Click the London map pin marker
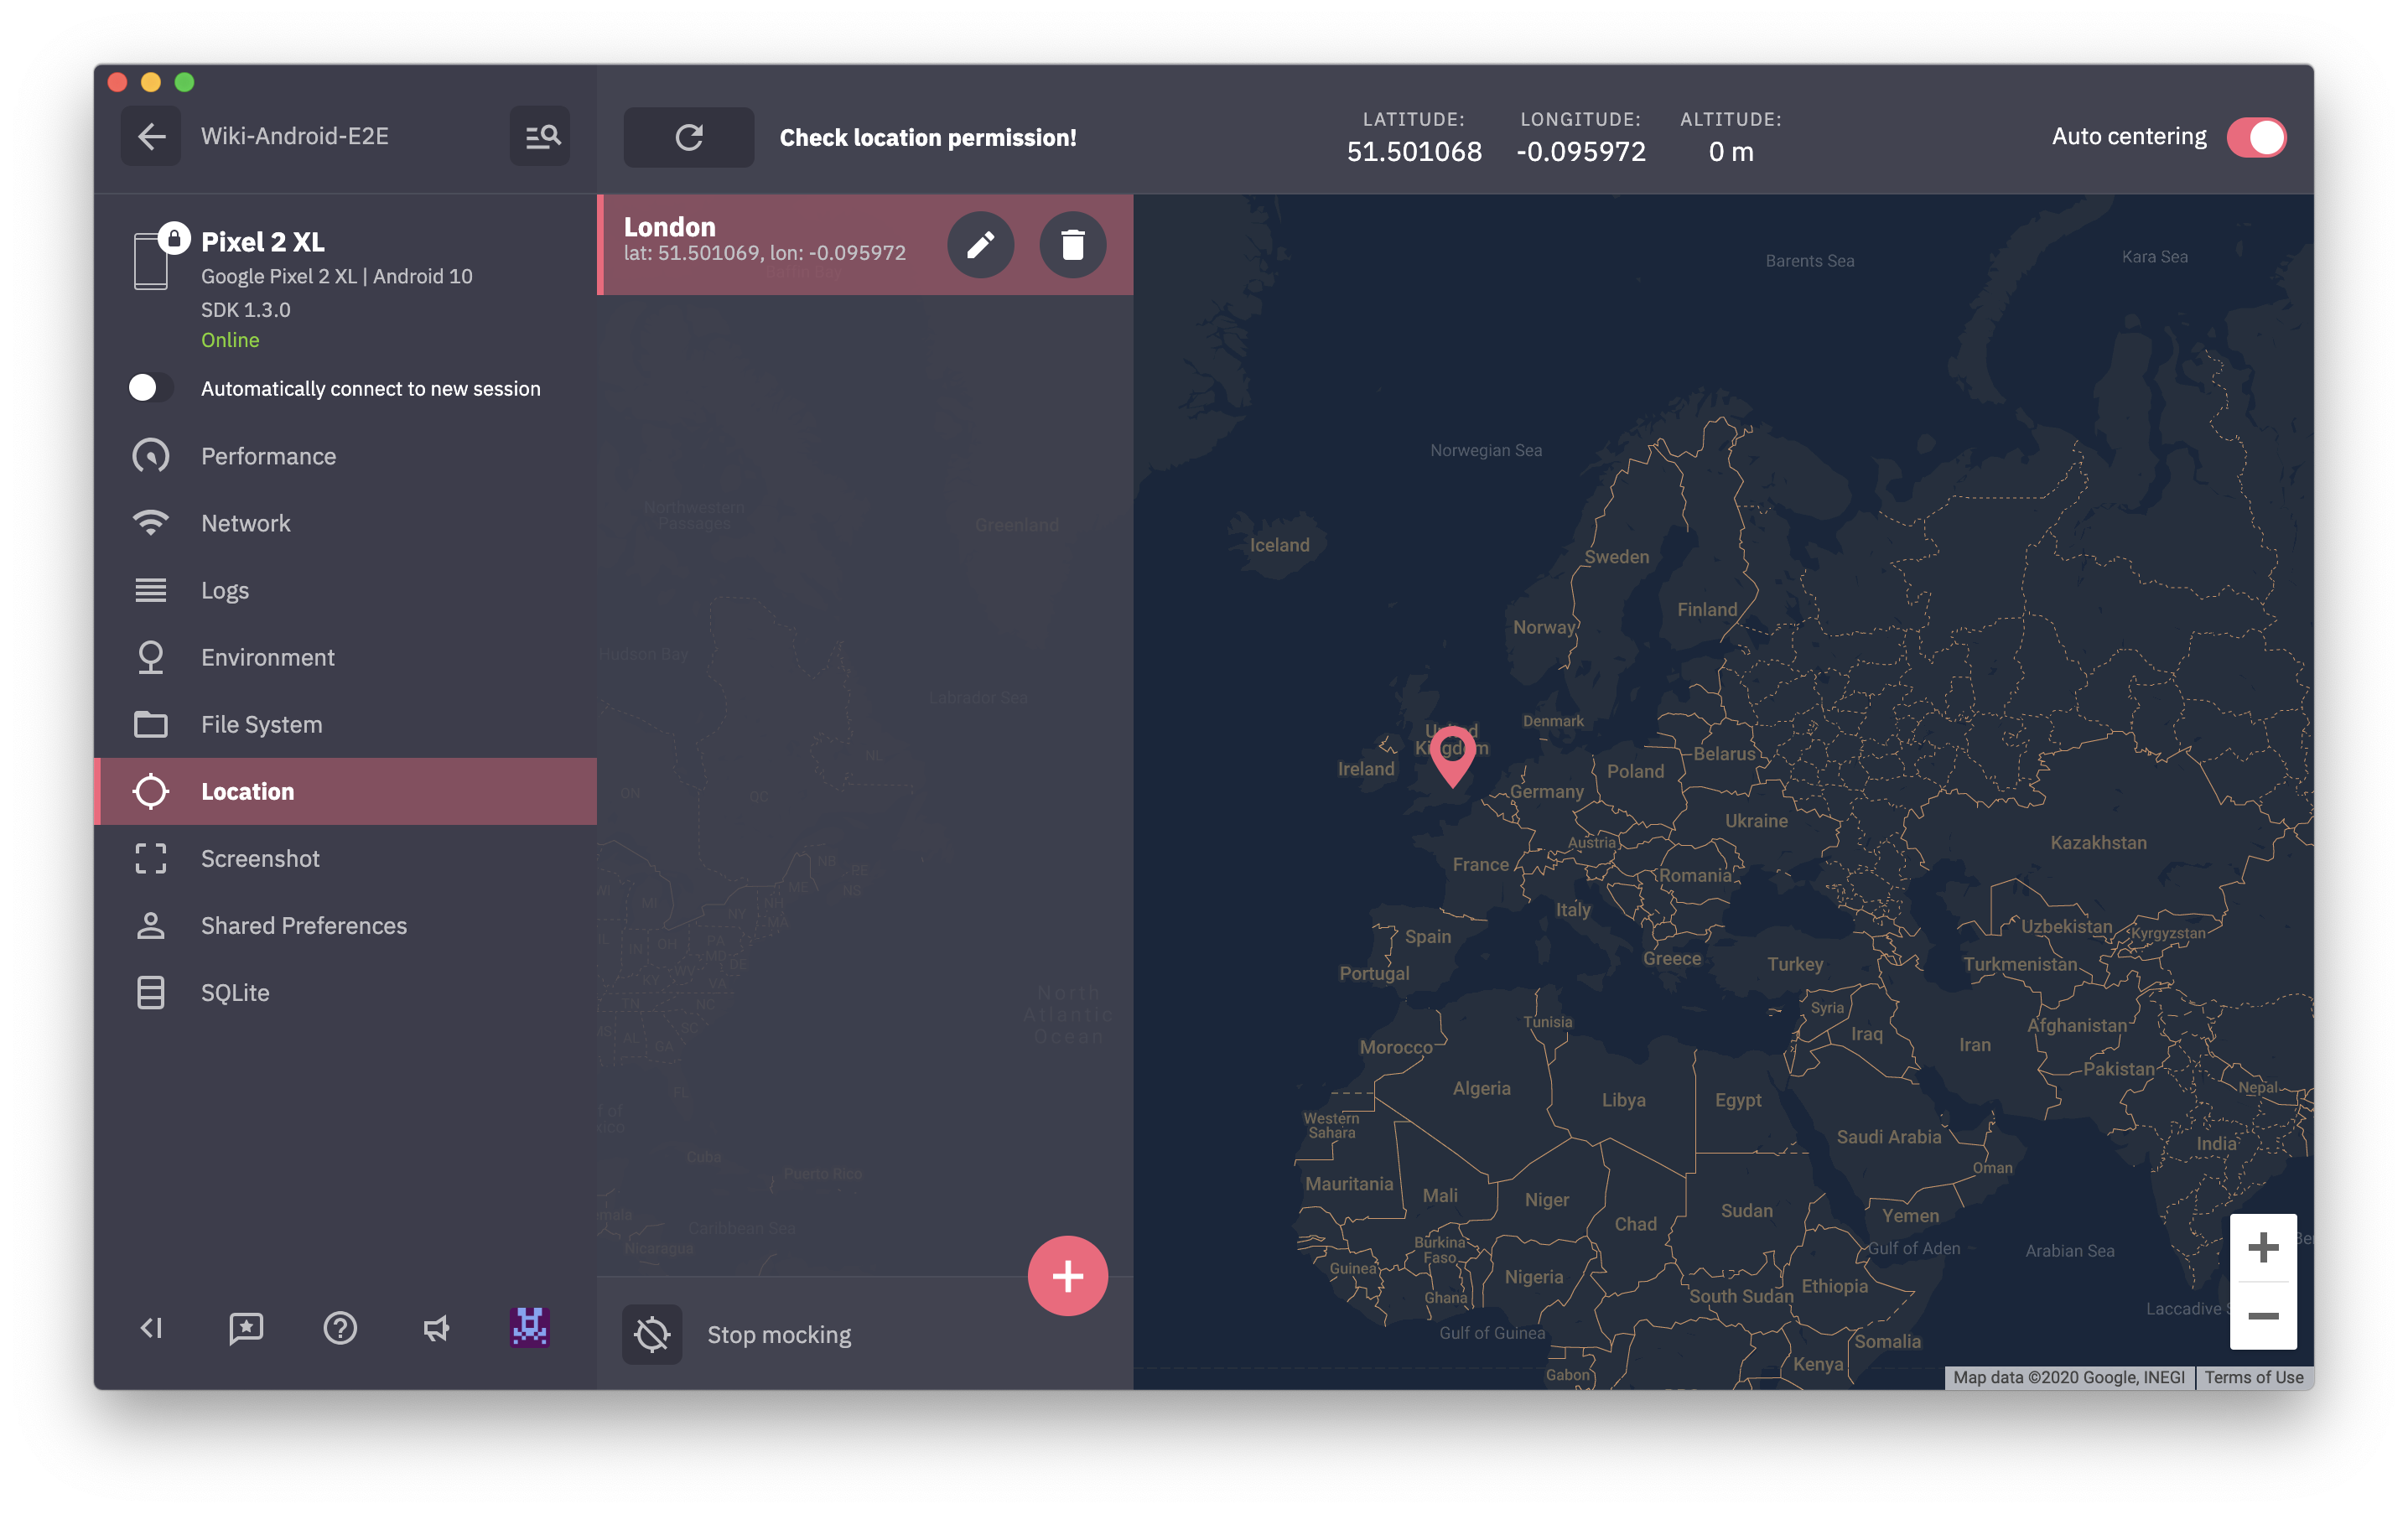Viewport: 2408px width, 1514px height. [1452, 752]
